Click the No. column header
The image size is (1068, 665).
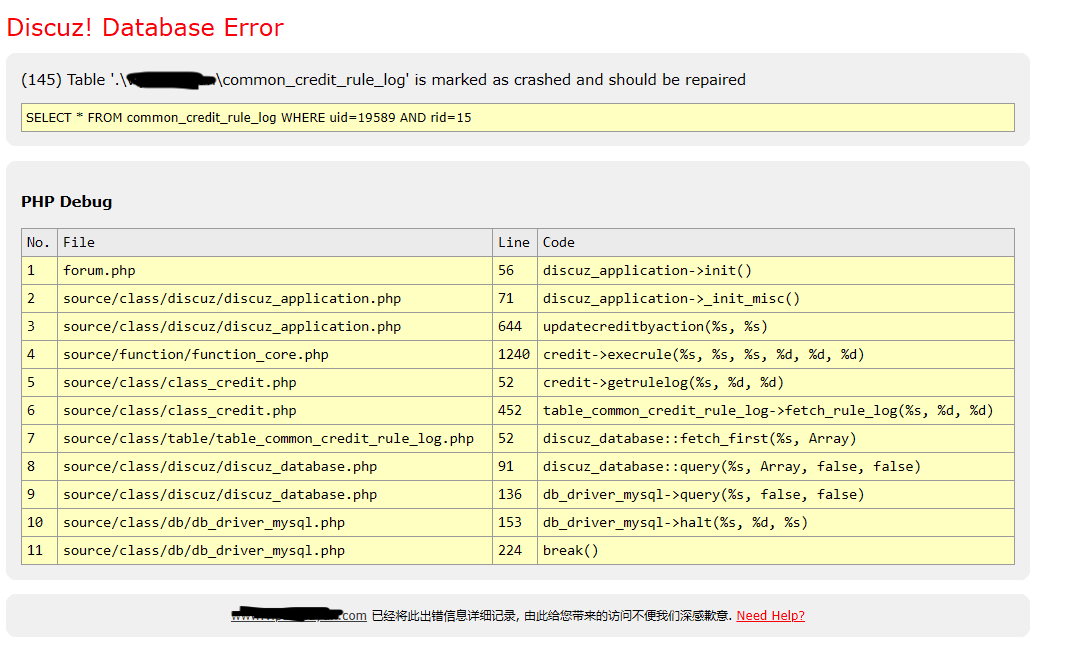39,243
